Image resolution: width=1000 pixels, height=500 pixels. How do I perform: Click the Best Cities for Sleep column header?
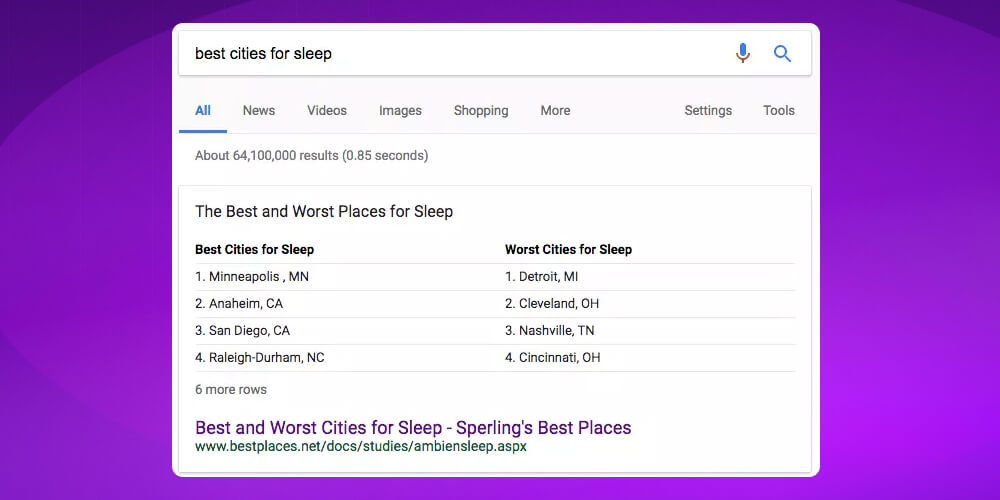(x=254, y=249)
